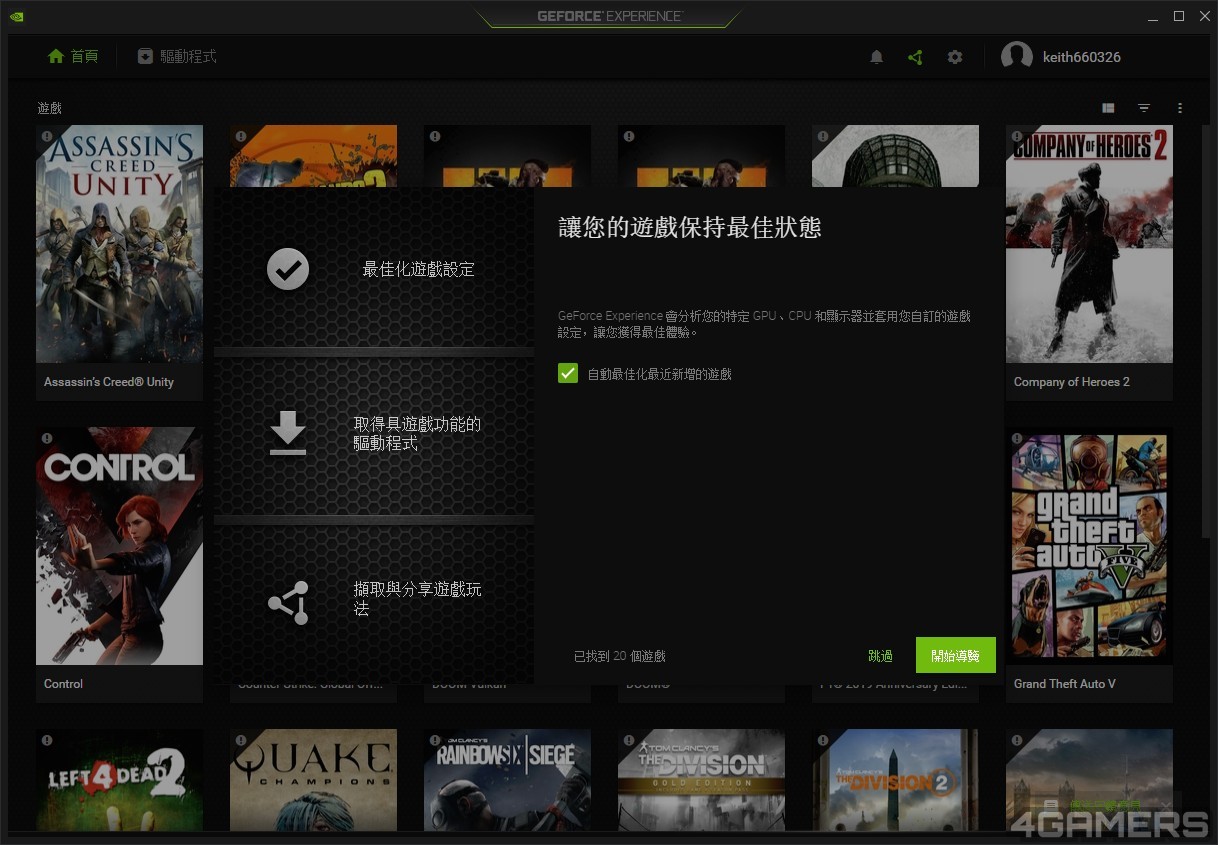Select the 擷取與分享遊戲玩法 step
The image size is (1218, 845).
click(x=373, y=603)
